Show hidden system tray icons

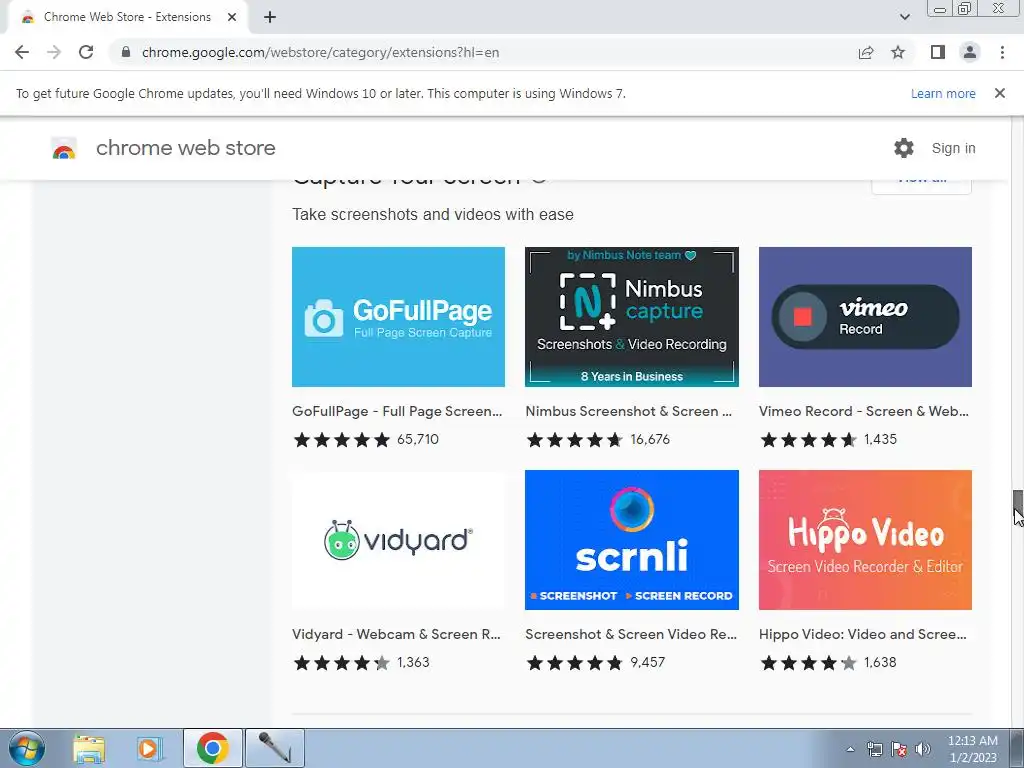pos(850,749)
